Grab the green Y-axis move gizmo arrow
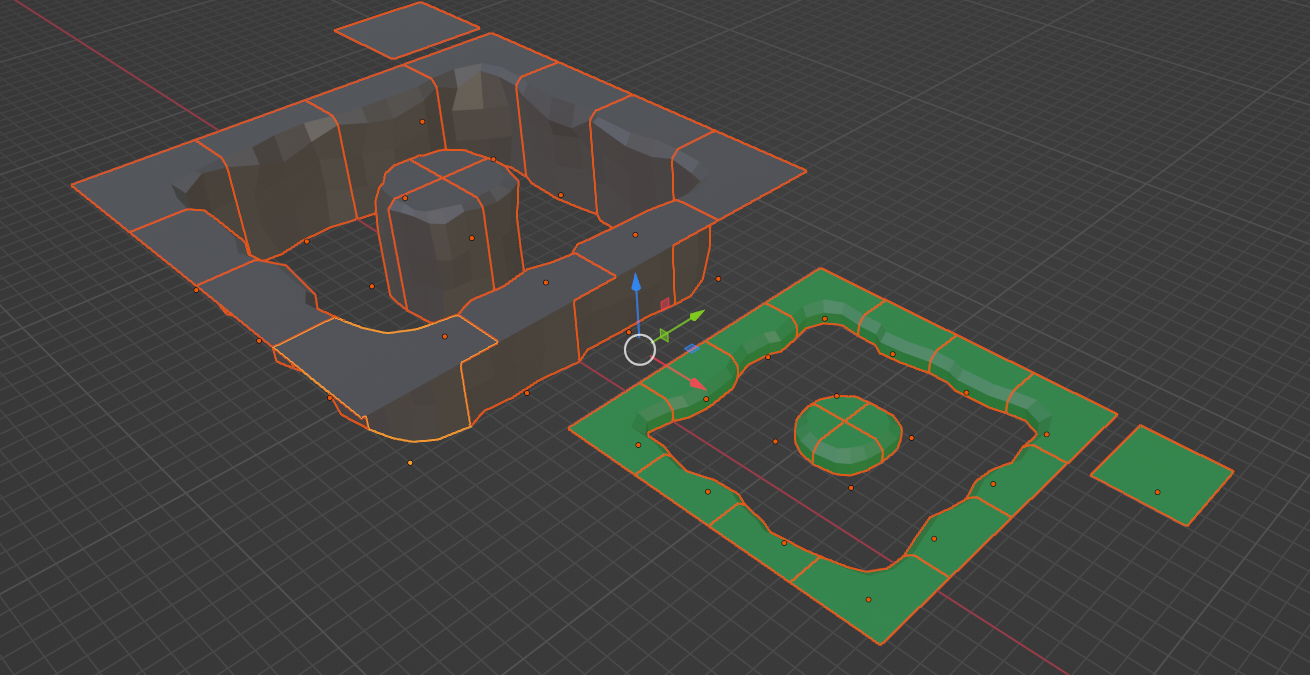1310x675 pixels. click(696, 318)
